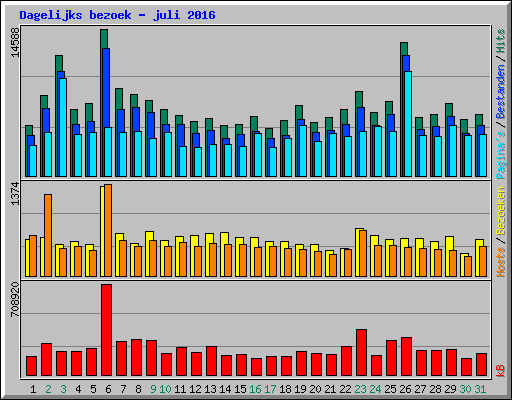Click day label 15 on the x-axis
The height and width of the screenshot is (400, 512).
point(240,389)
